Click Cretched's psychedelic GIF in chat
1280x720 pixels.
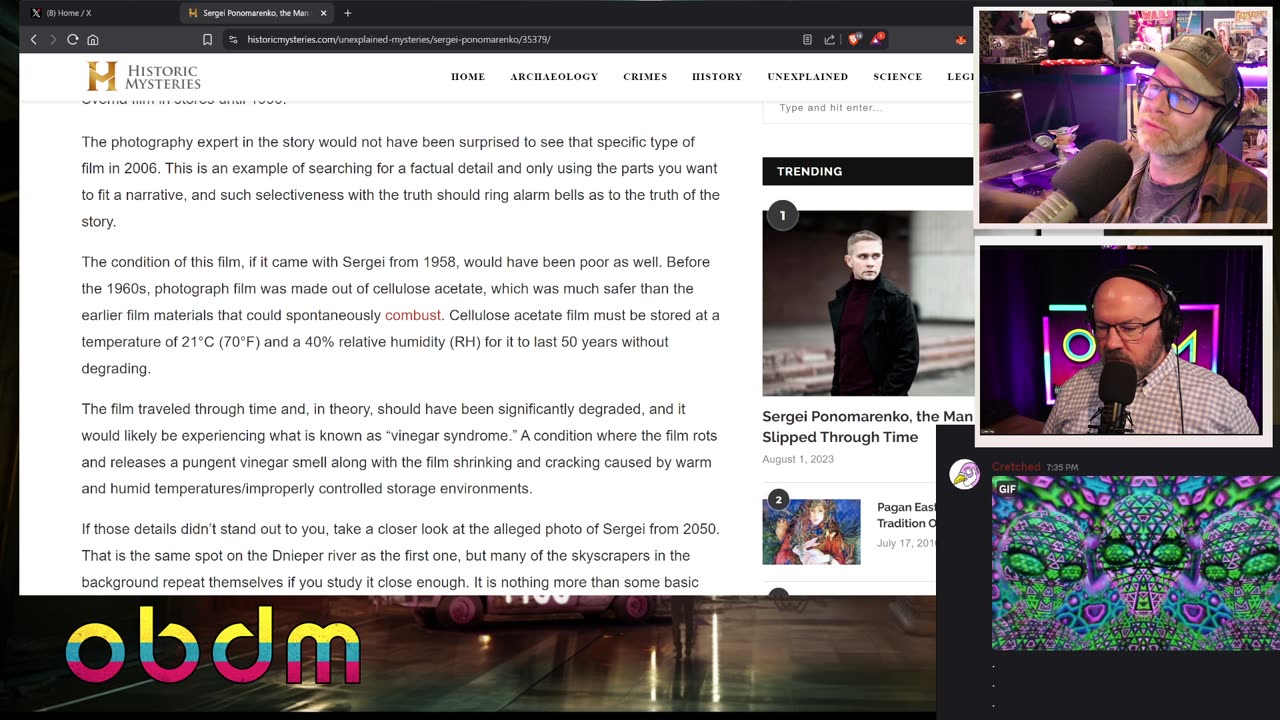coord(1135,563)
